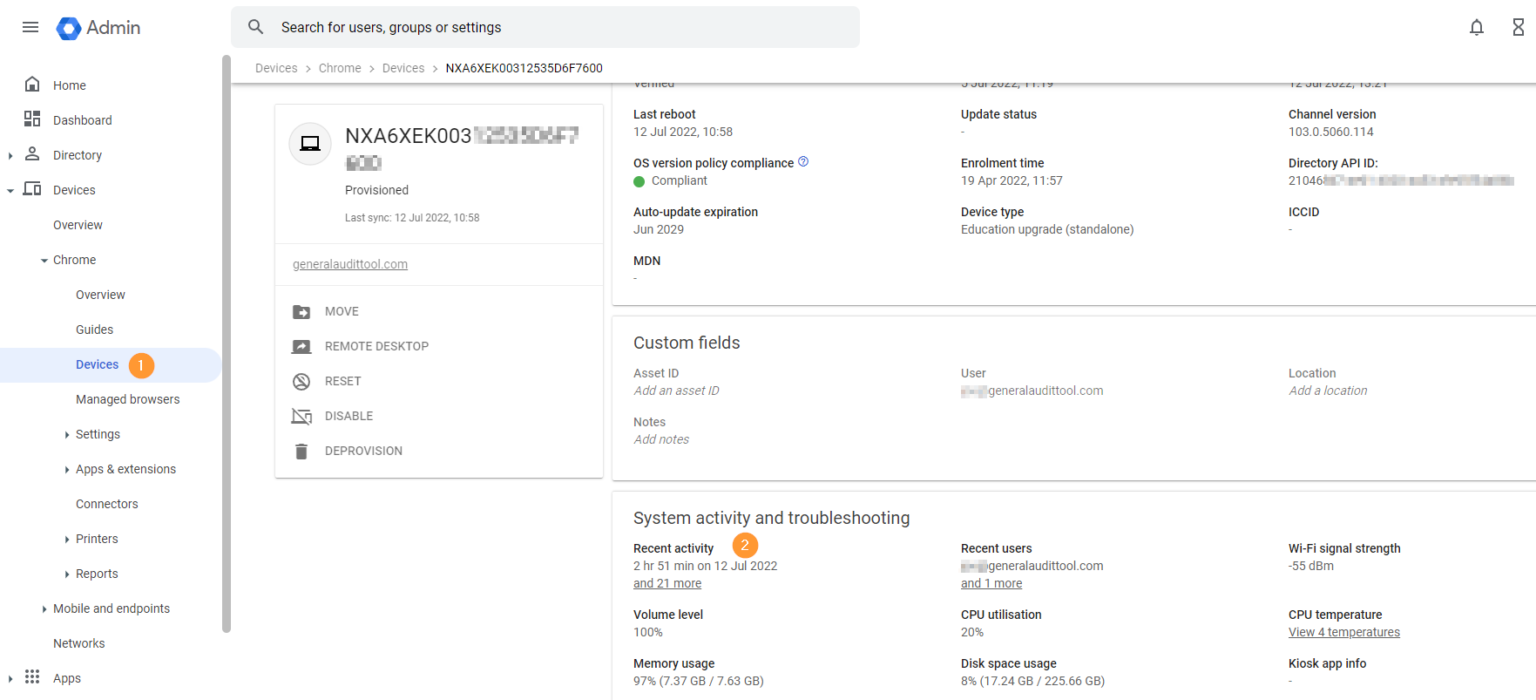Select the Deprovision trash icon
Screen dimensions: 1536x700
tap(302, 450)
